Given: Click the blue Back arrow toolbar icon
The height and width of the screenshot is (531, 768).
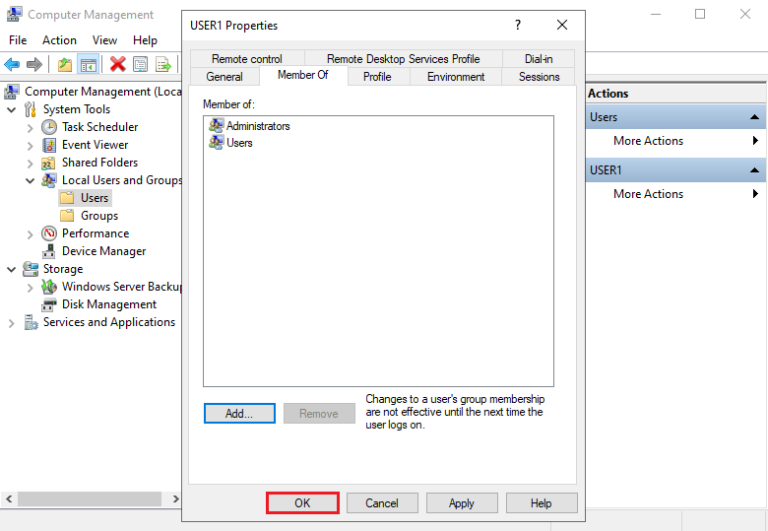Looking at the screenshot, I should pos(12,65).
